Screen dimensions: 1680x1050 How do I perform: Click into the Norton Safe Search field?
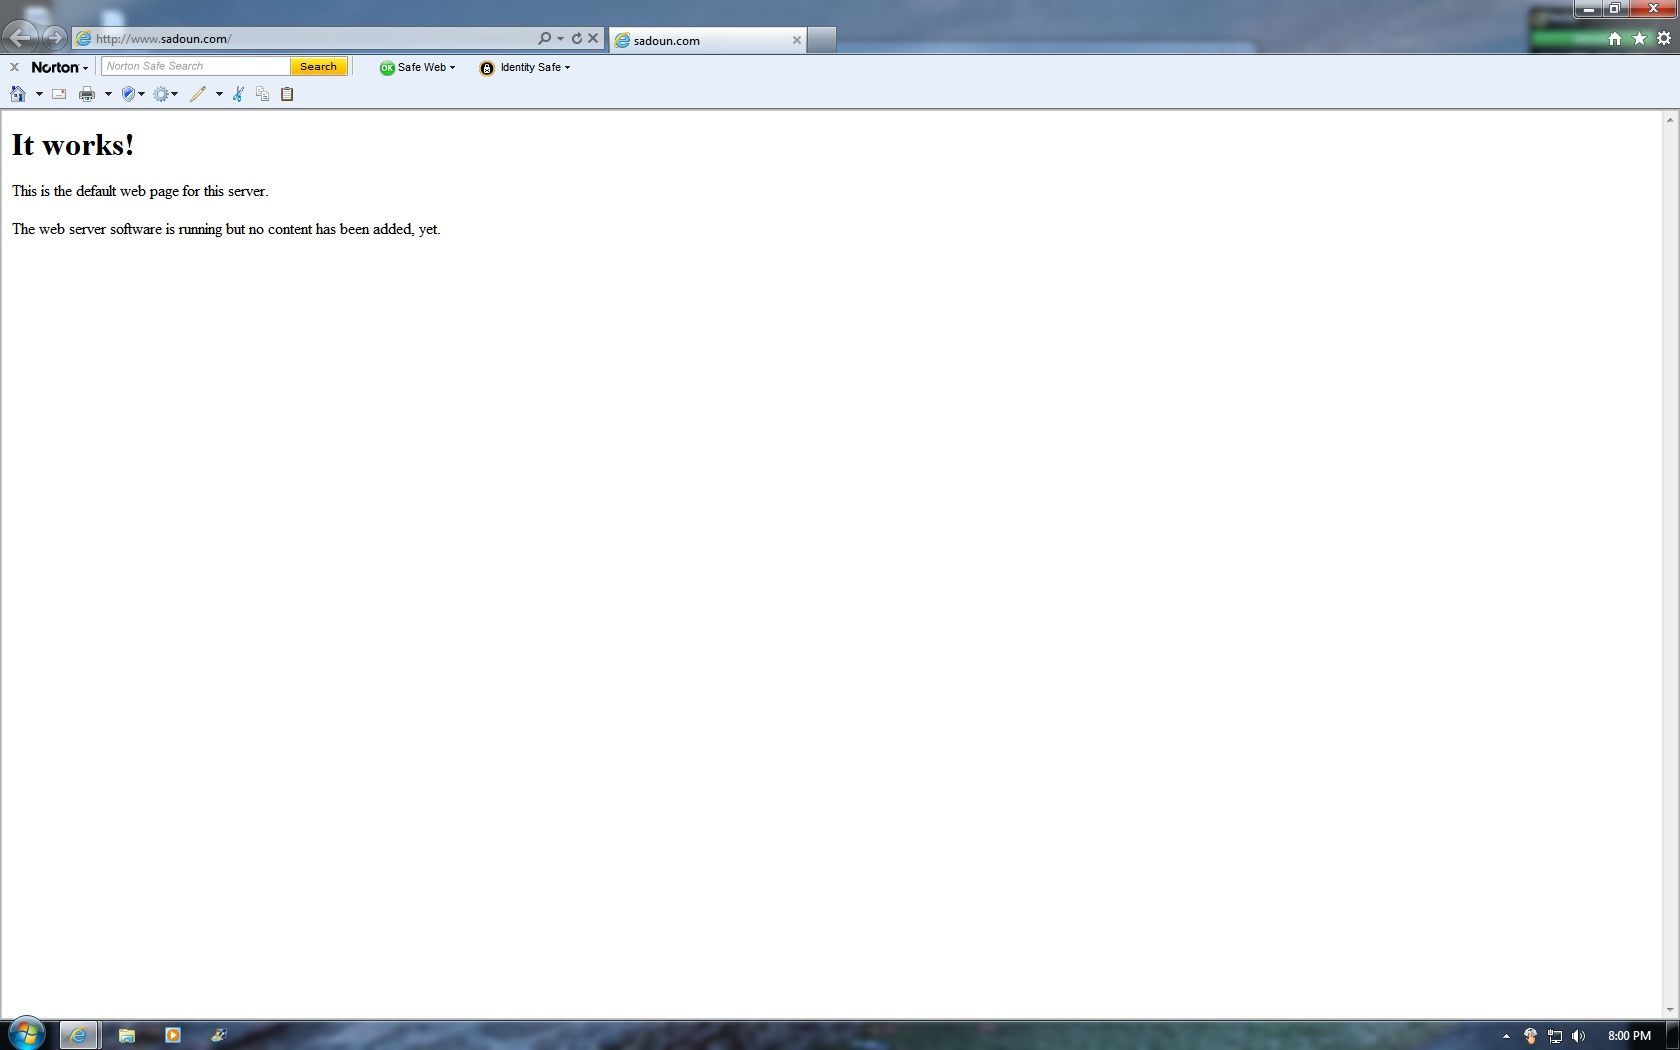196,67
